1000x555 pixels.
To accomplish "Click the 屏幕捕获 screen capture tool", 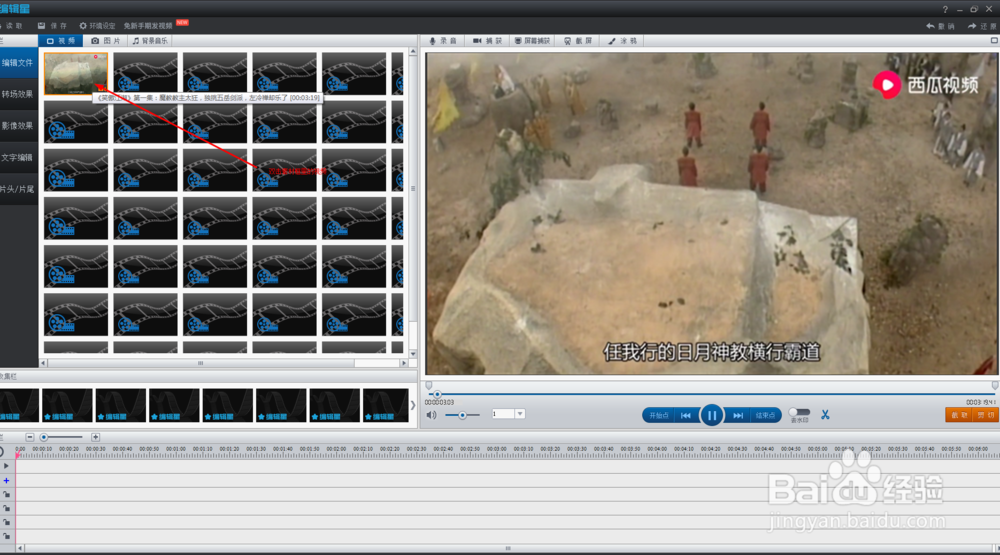I will 532,41.
